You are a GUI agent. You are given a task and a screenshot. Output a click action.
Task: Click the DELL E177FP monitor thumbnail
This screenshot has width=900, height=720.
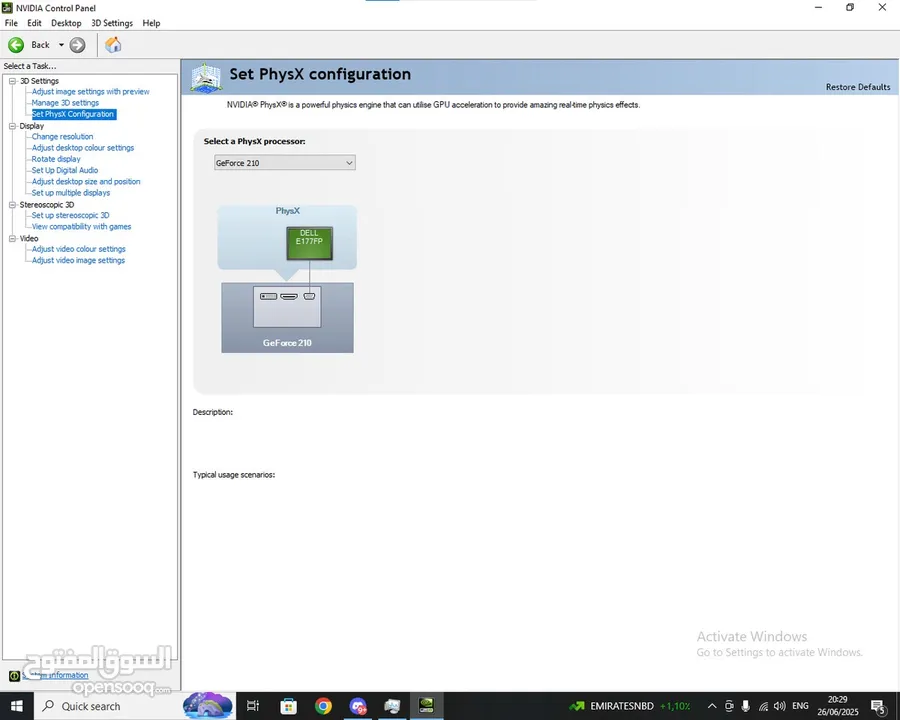pos(309,243)
